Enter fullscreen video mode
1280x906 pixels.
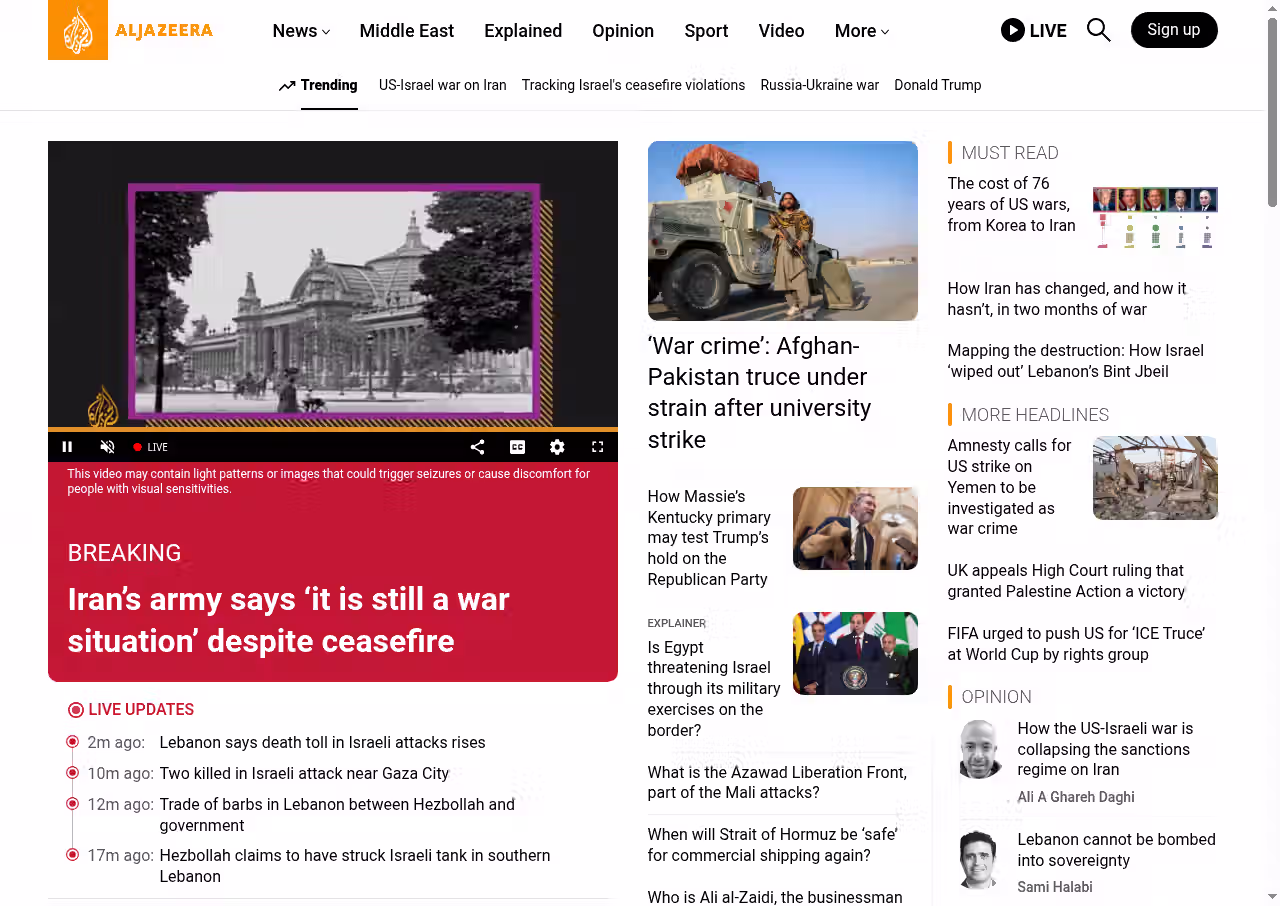click(x=597, y=447)
